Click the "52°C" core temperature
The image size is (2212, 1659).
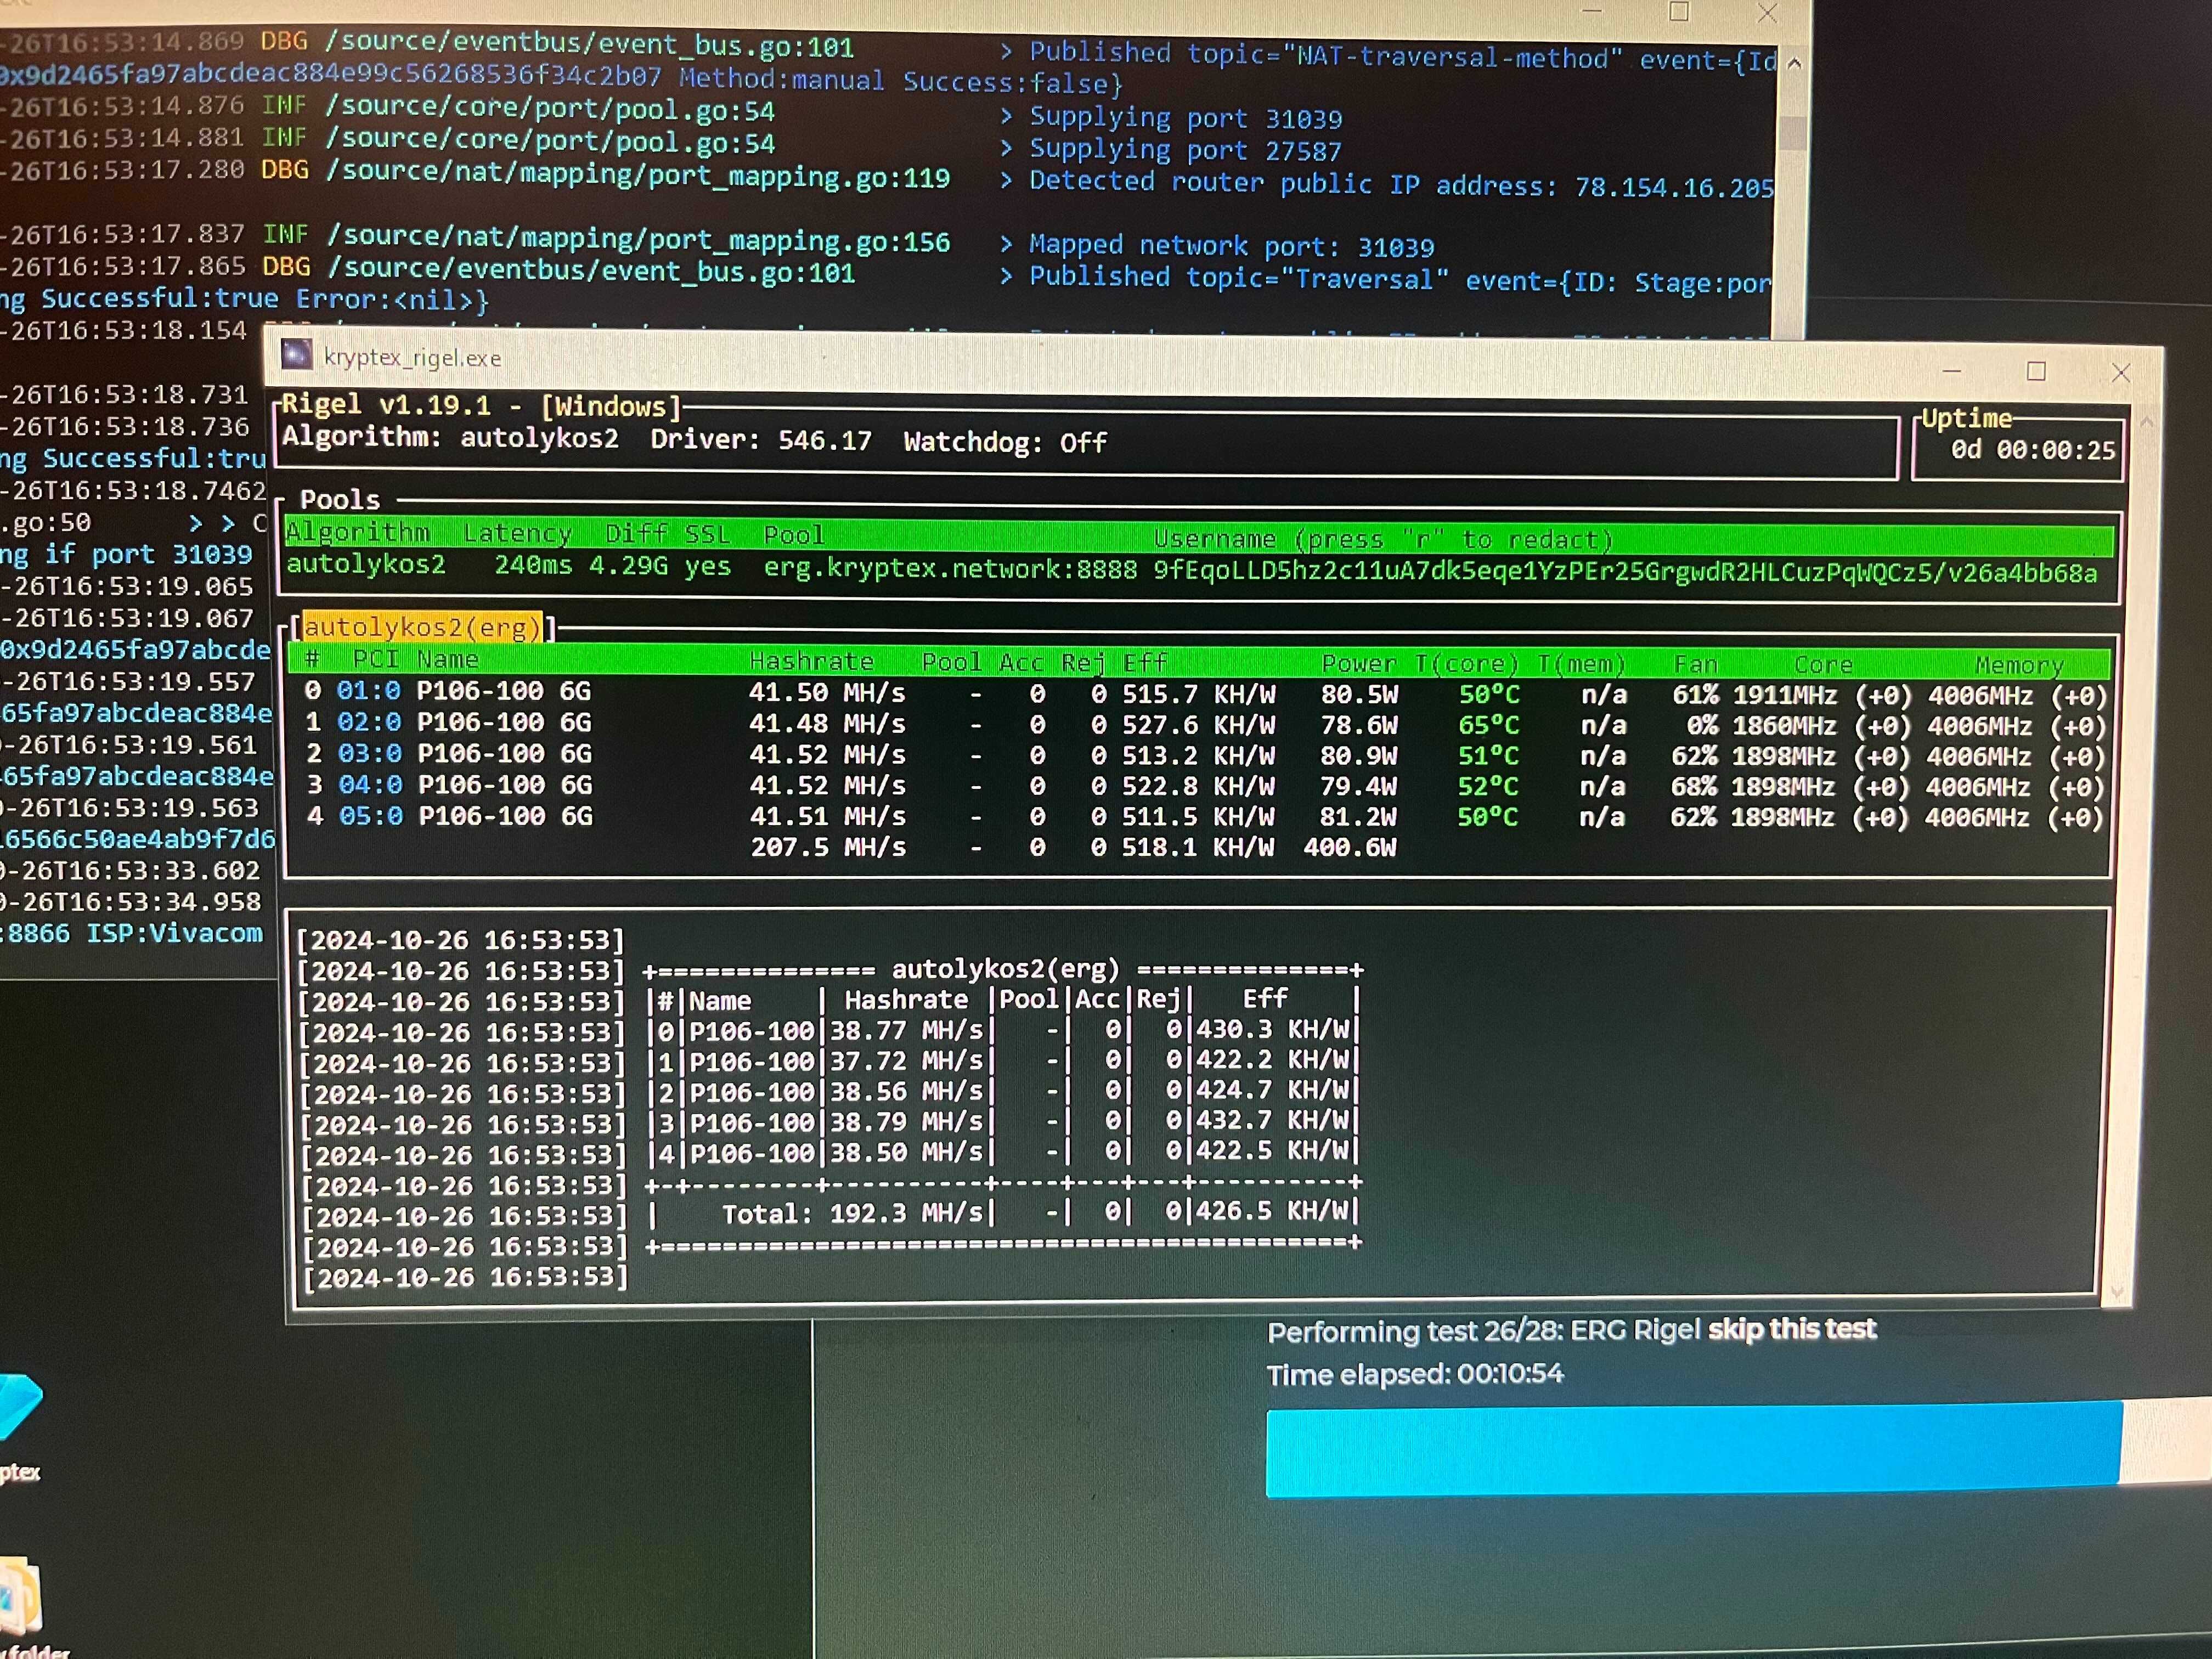(x=1488, y=787)
